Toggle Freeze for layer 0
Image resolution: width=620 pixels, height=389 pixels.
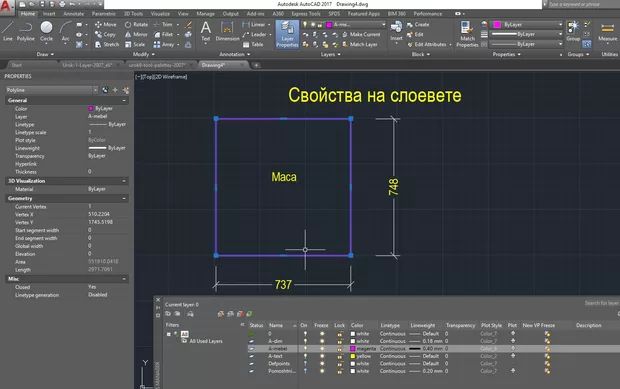click(322, 334)
